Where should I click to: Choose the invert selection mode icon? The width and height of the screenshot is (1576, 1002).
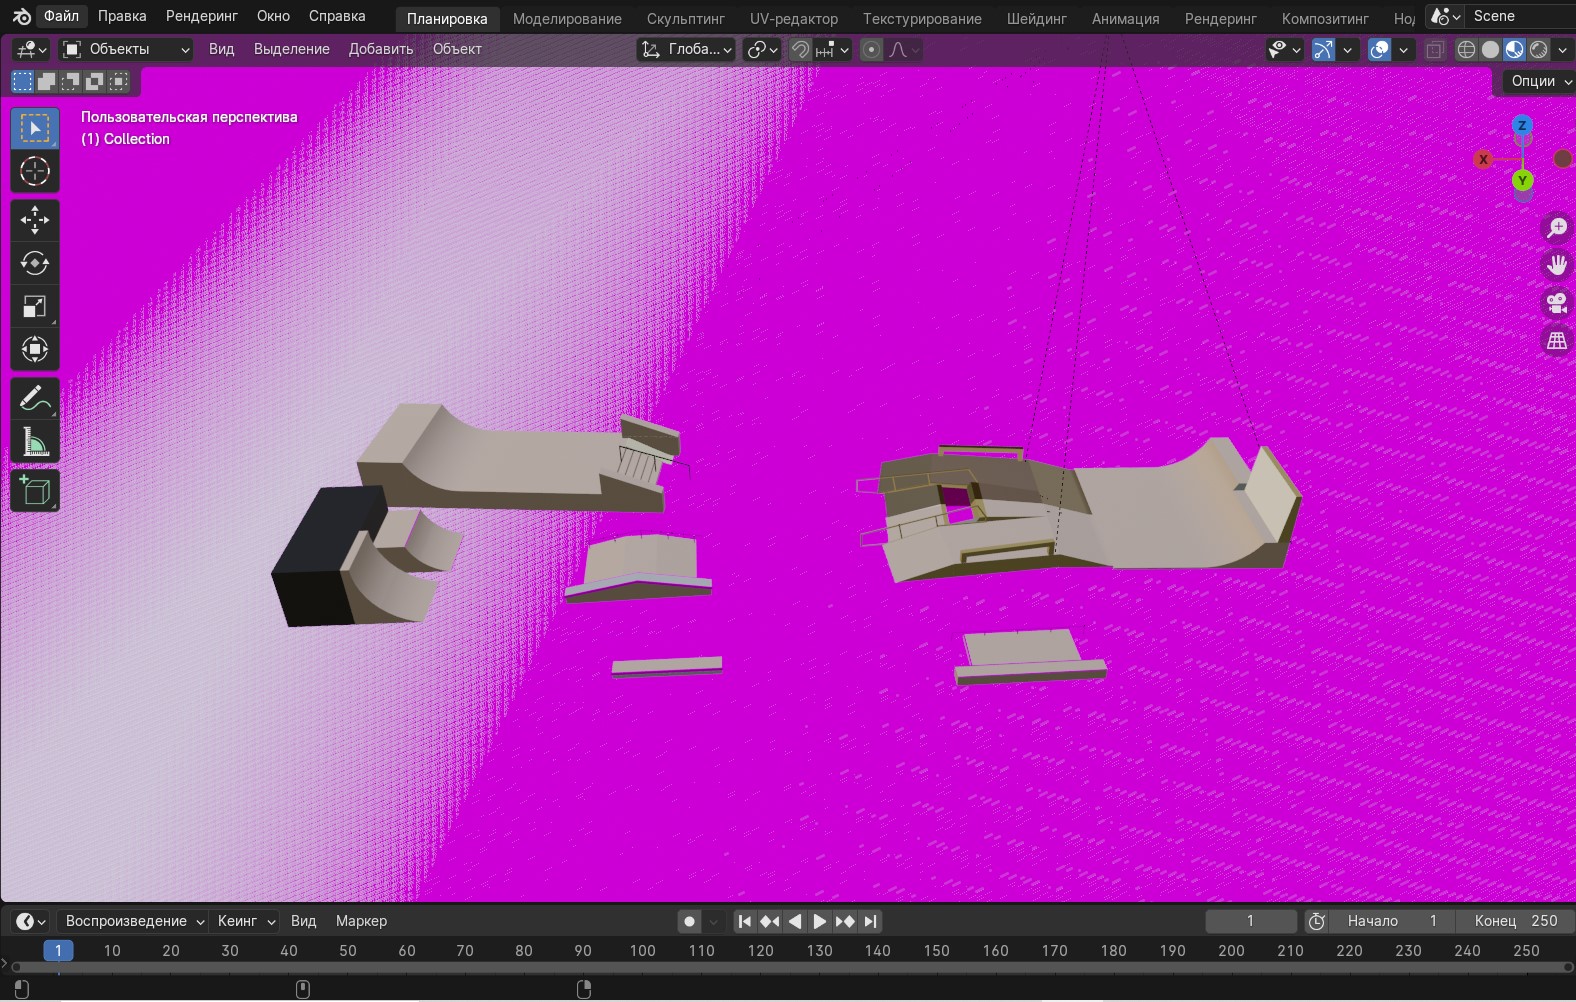point(94,81)
